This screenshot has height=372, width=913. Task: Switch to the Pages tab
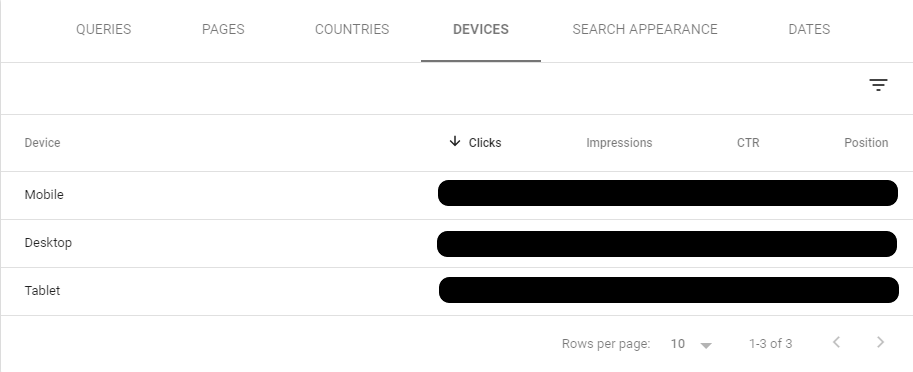pyautogui.click(x=223, y=30)
